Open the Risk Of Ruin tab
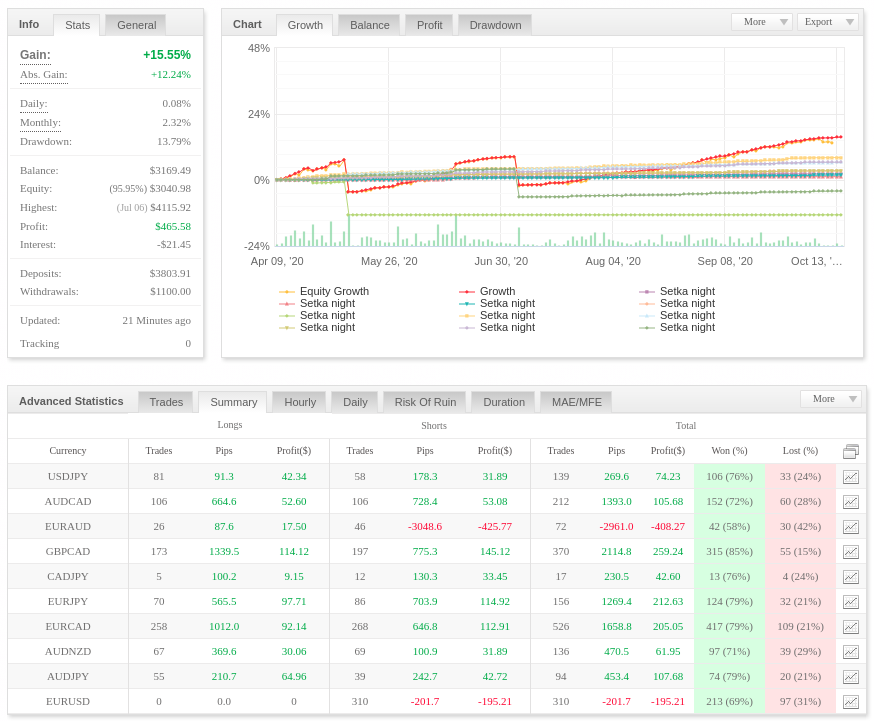 (425, 402)
